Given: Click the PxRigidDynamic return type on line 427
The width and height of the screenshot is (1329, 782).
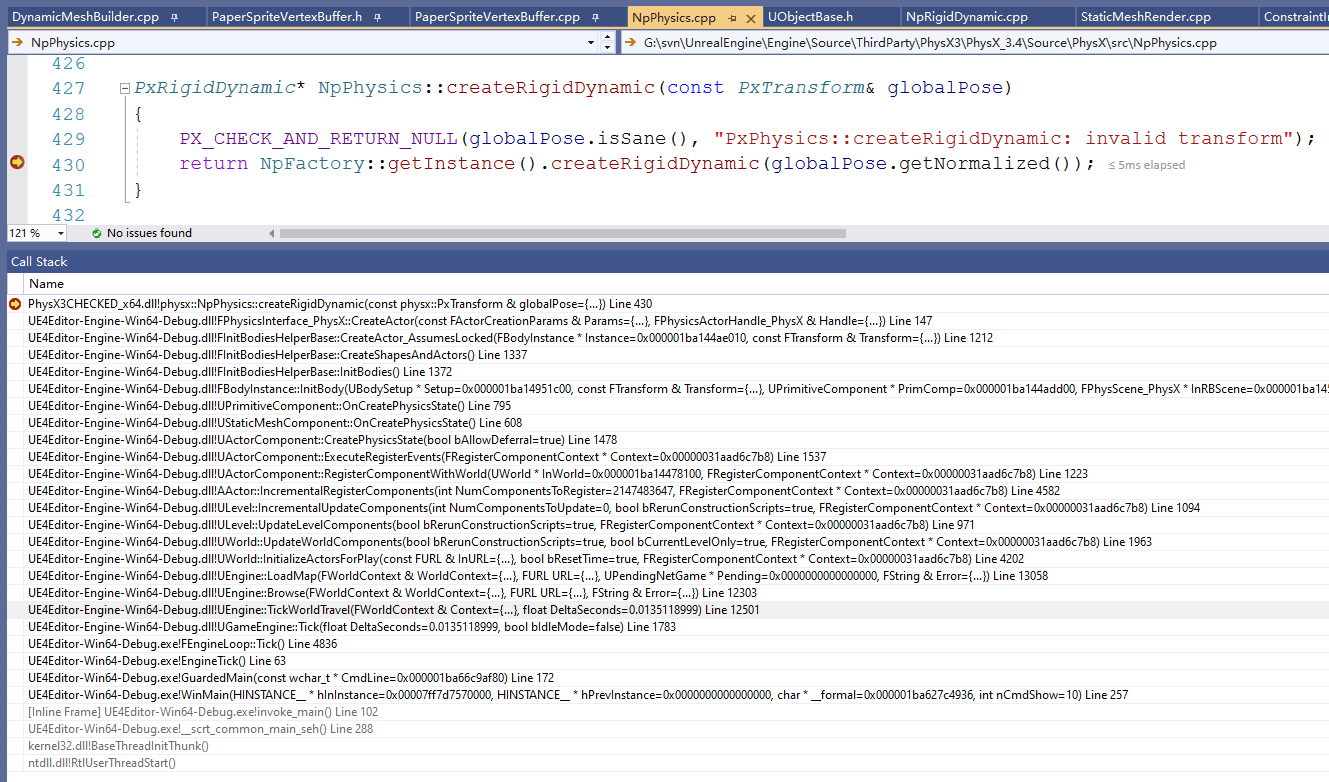Looking at the screenshot, I should (215, 88).
